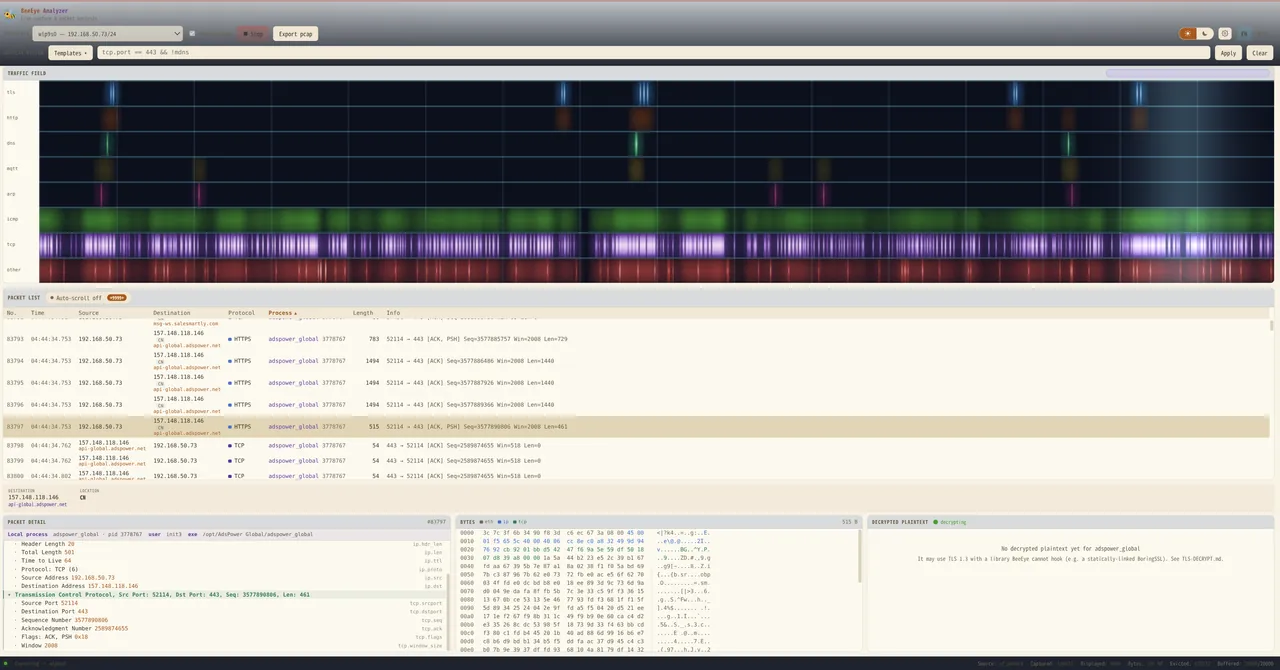The height and width of the screenshot is (670, 1280).
Task: Select packet row 83793
Action: coord(636,339)
